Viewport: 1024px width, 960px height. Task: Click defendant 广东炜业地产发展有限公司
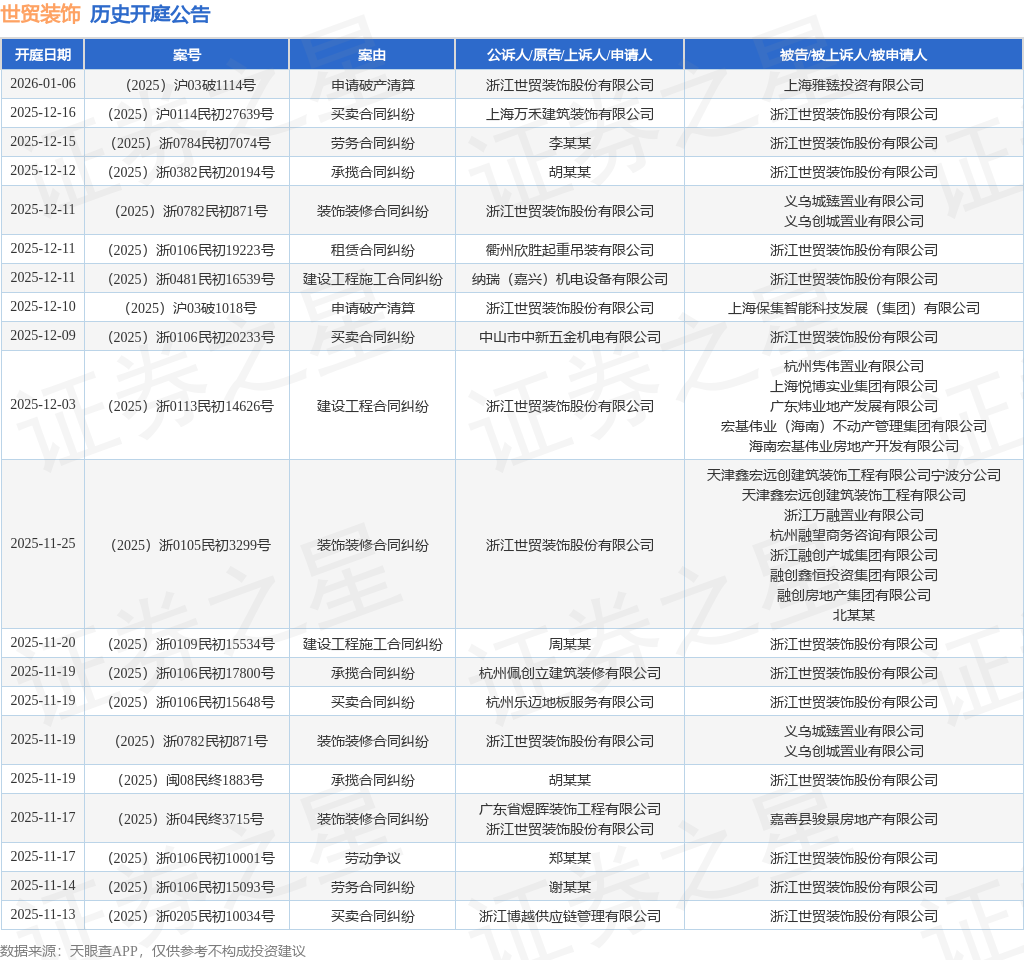click(x=854, y=406)
